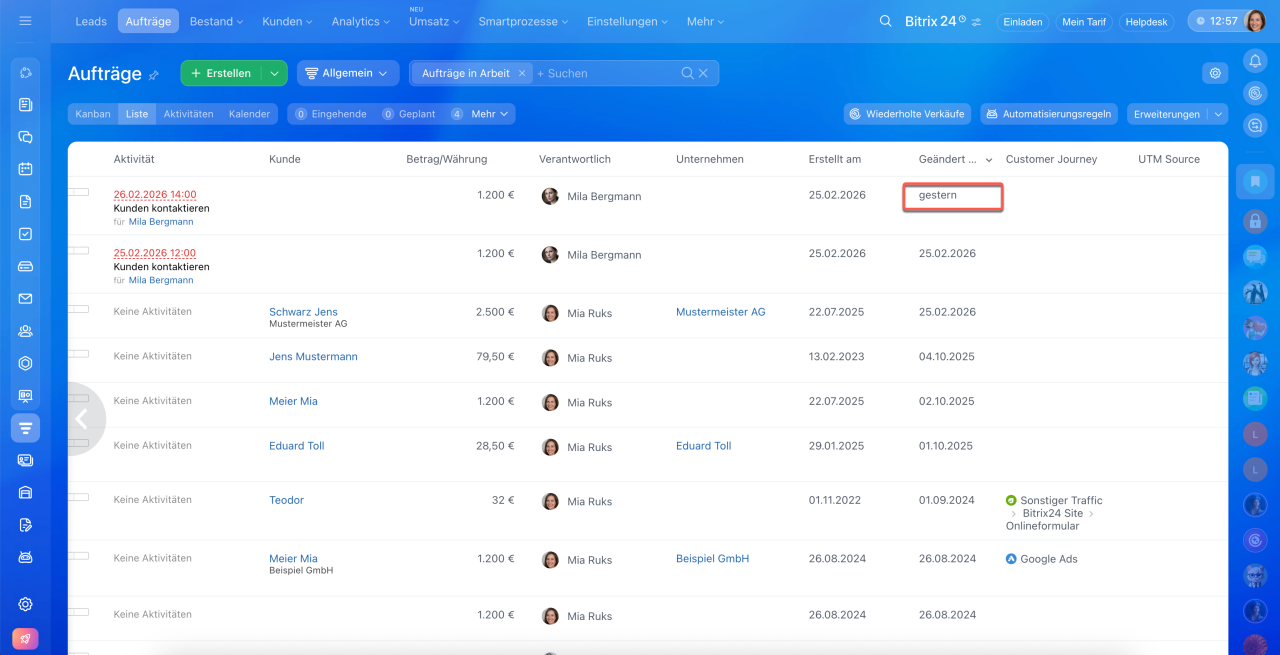Remove the 'Aufträge in Arbeit' filter chip
1280x655 pixels.
pos(522,73)
